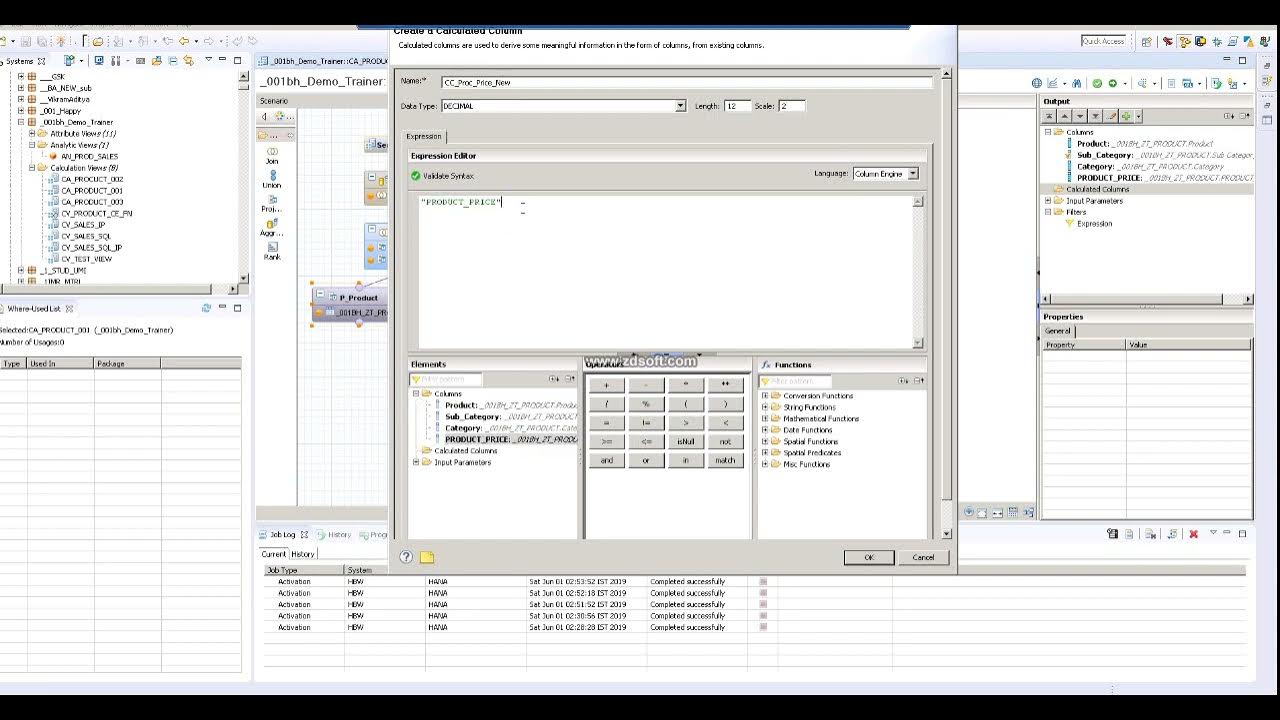This screenshot has width=1280, height=720.
Task: Select the Join node in the palette
Action: [x=272, y=155]
